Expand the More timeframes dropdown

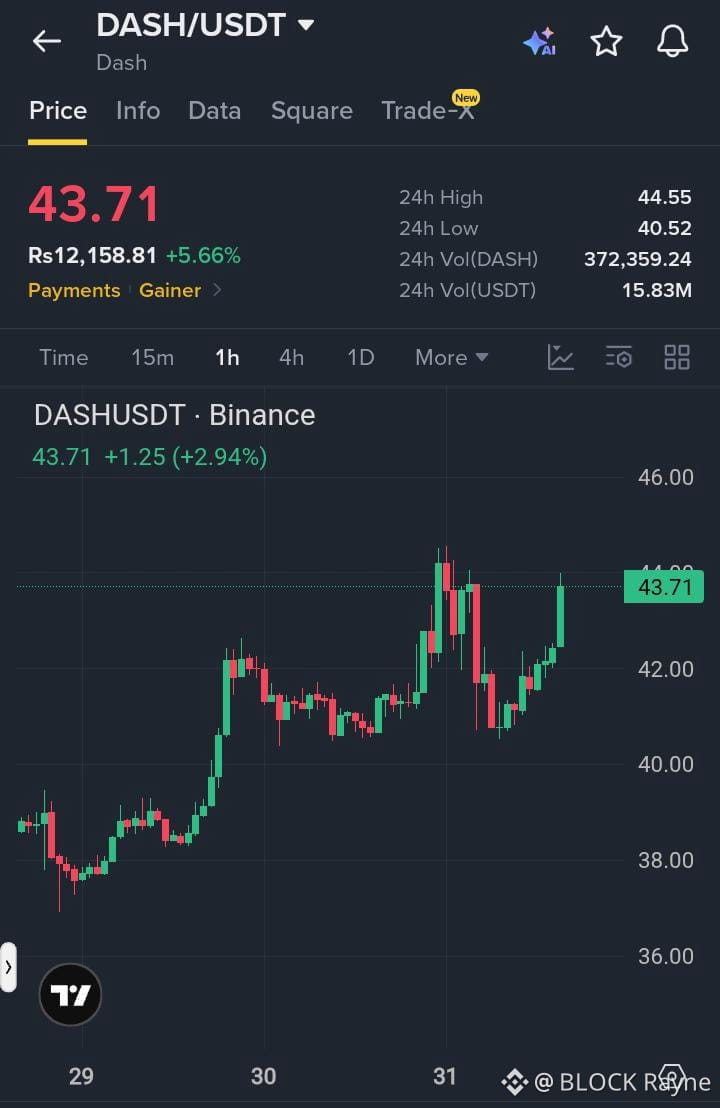pos(452,358)
